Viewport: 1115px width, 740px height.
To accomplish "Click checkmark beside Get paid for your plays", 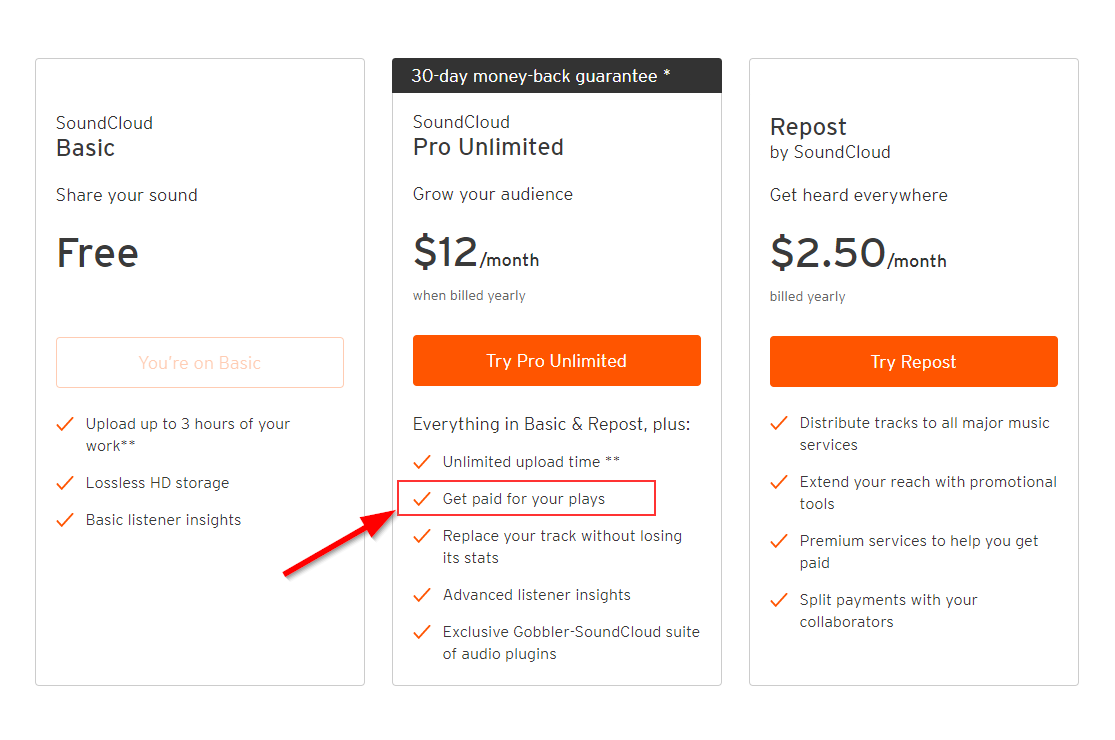I will point(422,499).
